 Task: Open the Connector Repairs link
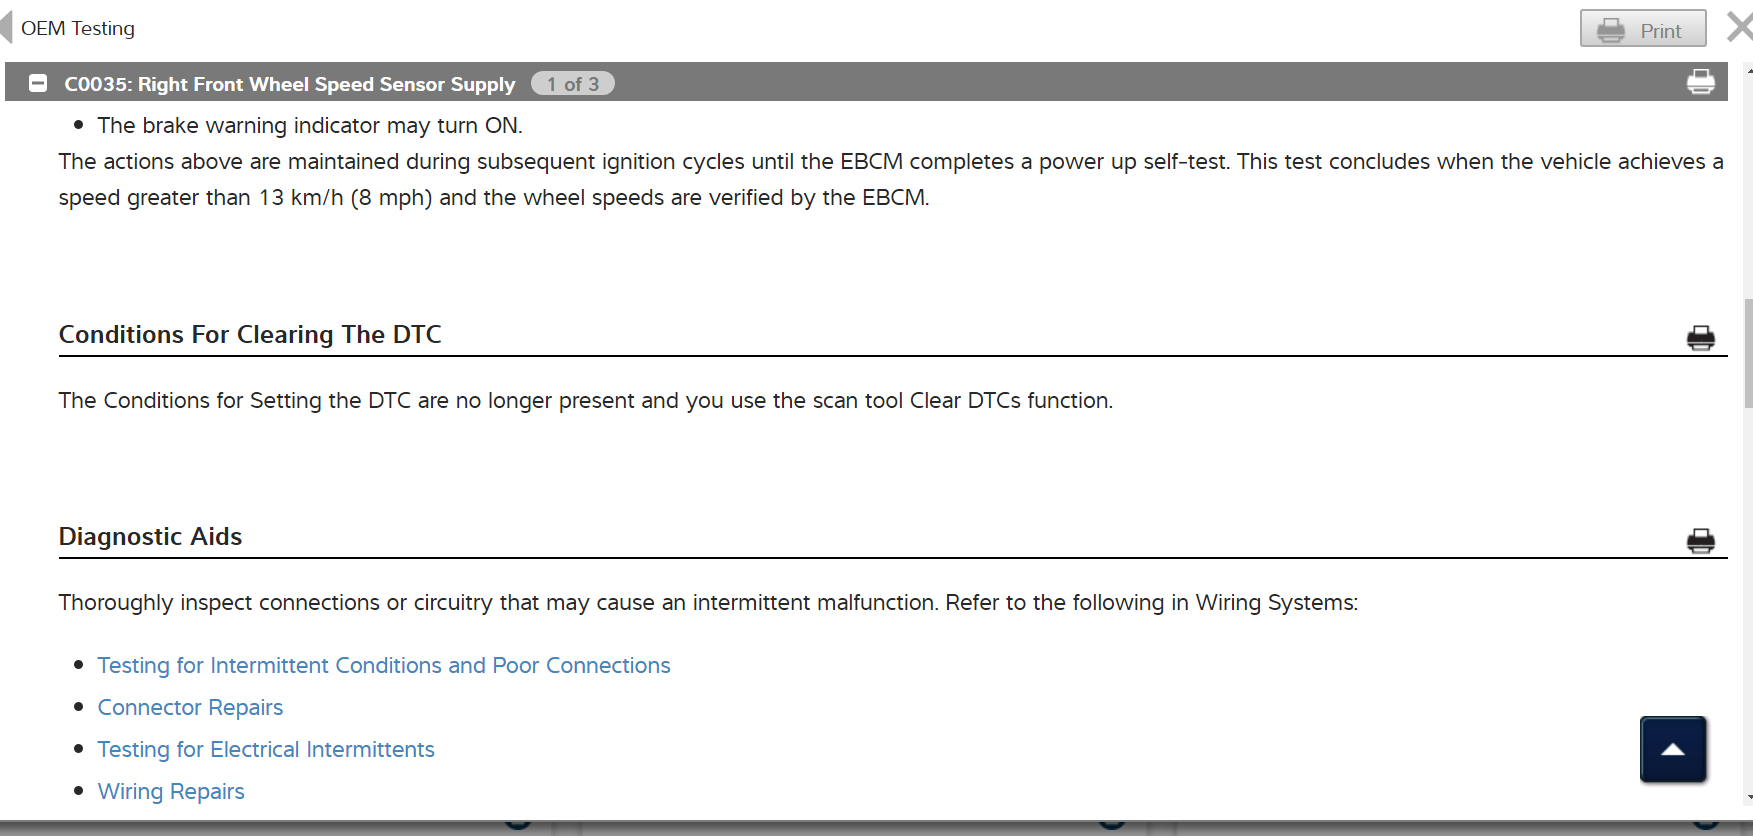(190, 708)
